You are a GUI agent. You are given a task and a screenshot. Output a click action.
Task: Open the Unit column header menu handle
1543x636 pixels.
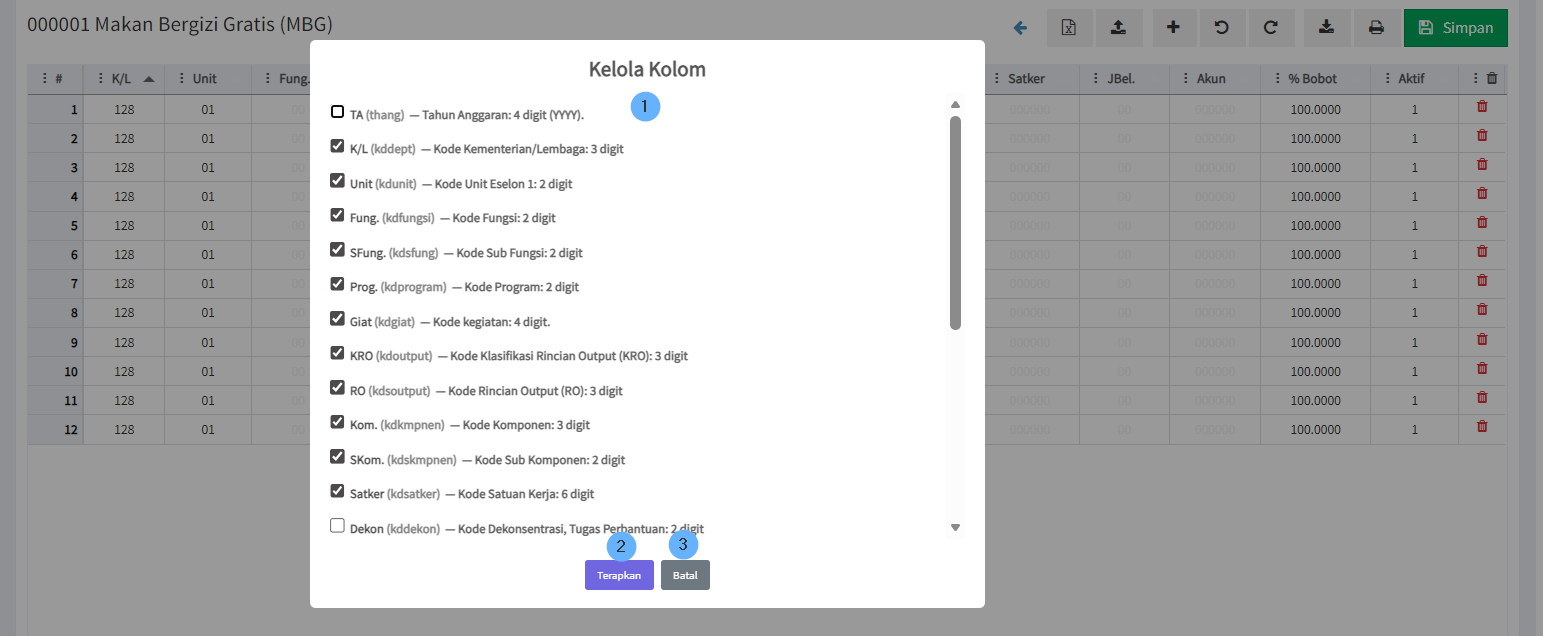click(x=181, y=79)
